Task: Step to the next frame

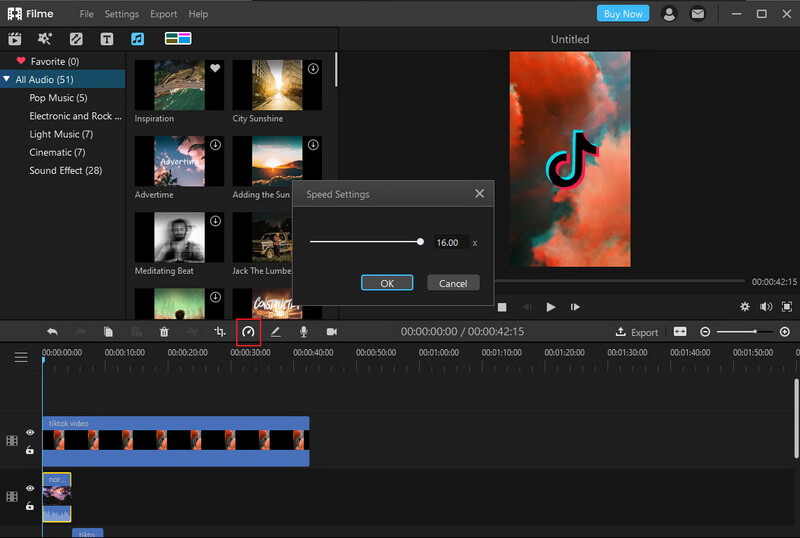Action: pyautogui.click(x=575, y=307)
